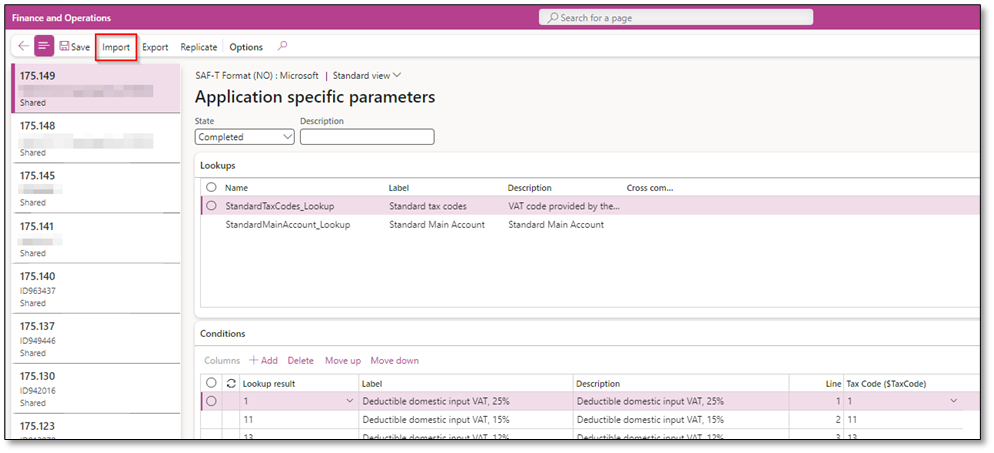Select the StandardMainAccount_Lookup row
This screenshot has width=994, height=453.
pyautogui.click(x=287, y=225)
